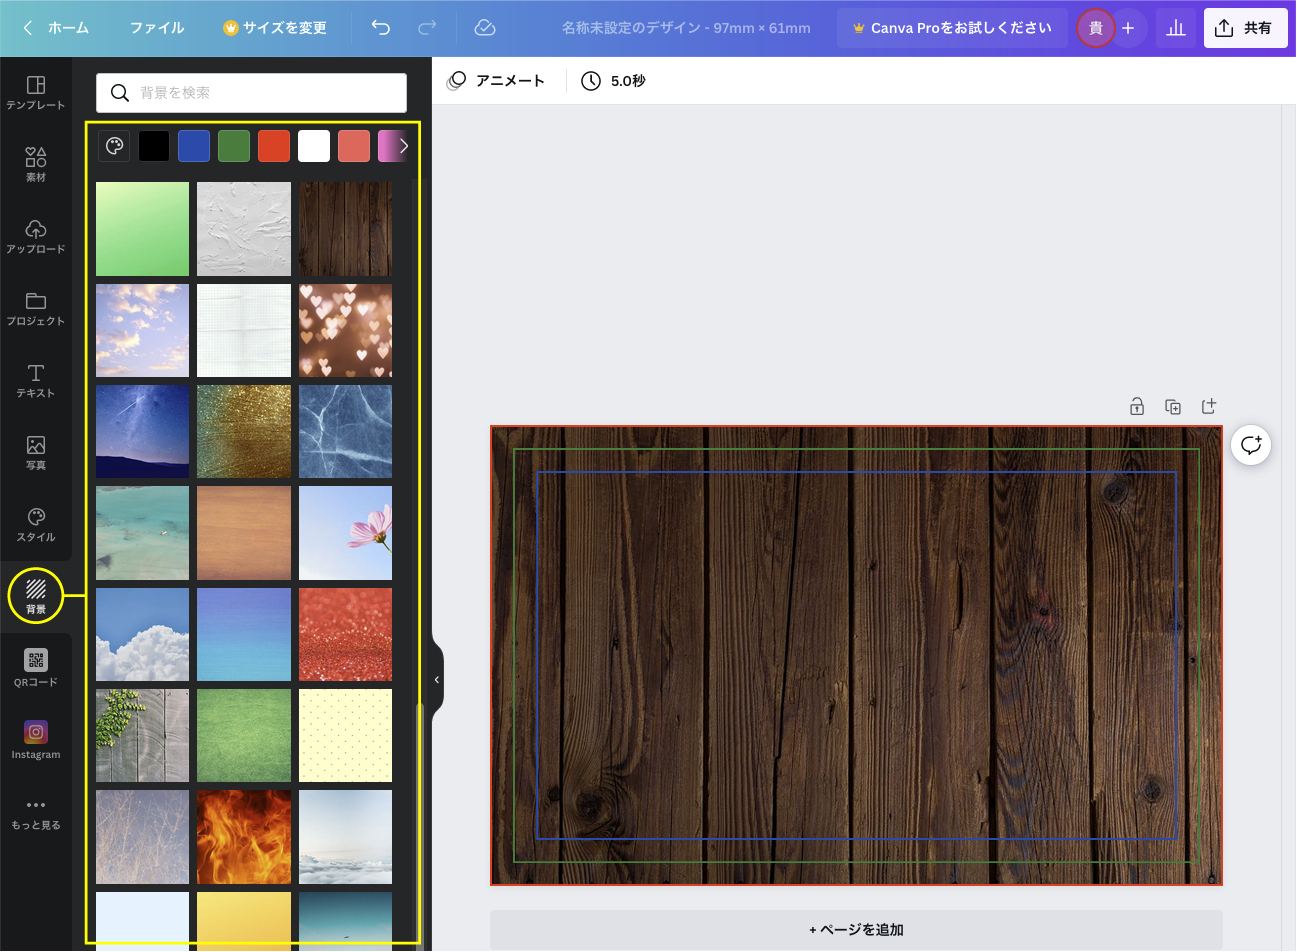Add a comment with speech bubble icon
1297x952 pixels.
1251,444
